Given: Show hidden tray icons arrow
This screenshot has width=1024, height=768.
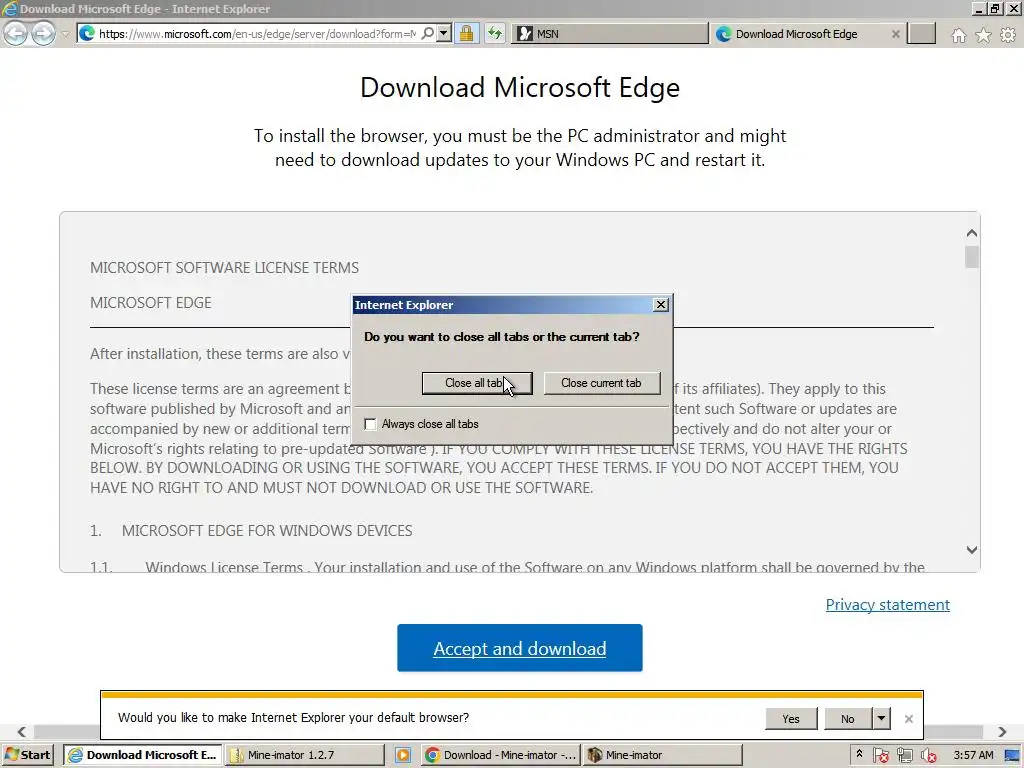Looking at the screenshot, I should tap(859, 754).
